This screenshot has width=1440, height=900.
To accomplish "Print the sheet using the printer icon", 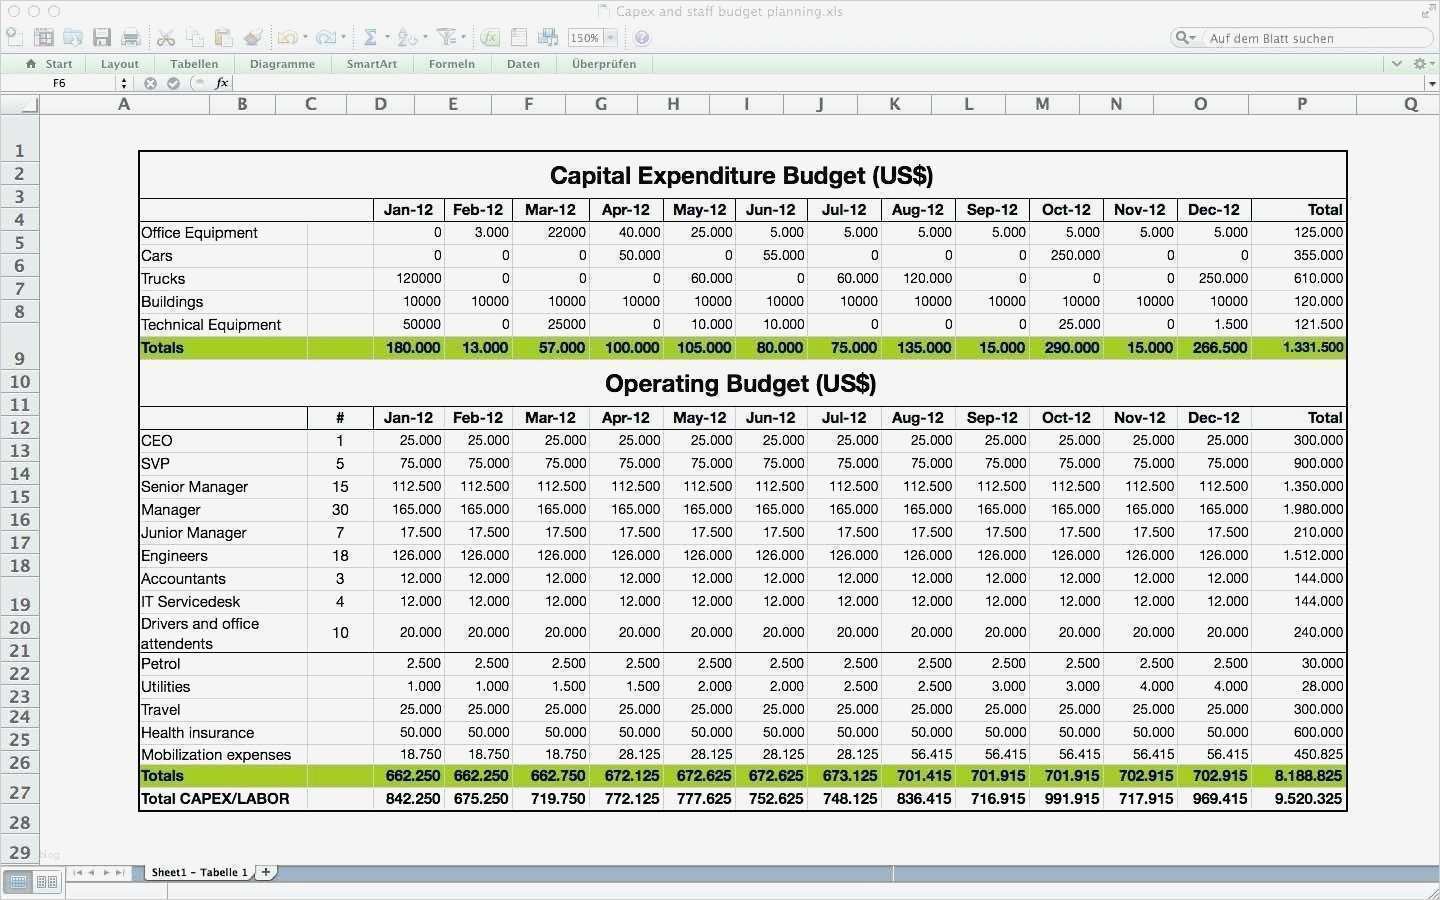I will [131, 37].
